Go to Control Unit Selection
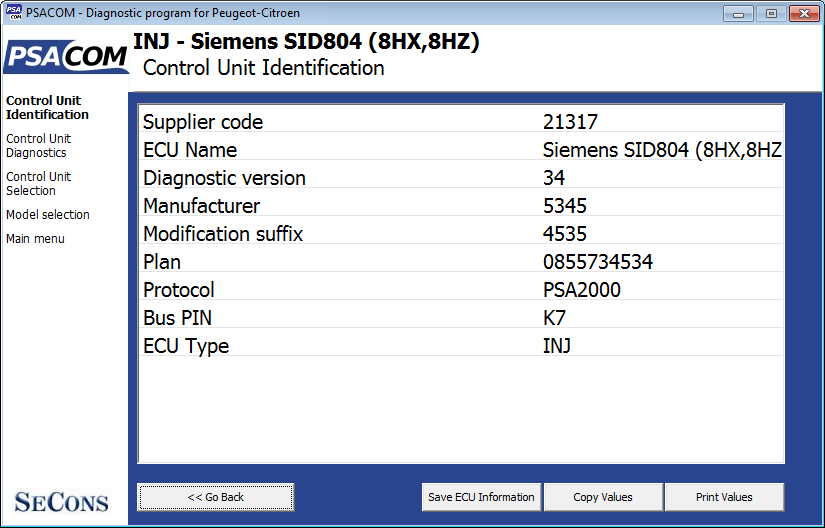Image resolution: width=825 pixels, height=528 pixels. pyautogui.click(x=38, y=184)
